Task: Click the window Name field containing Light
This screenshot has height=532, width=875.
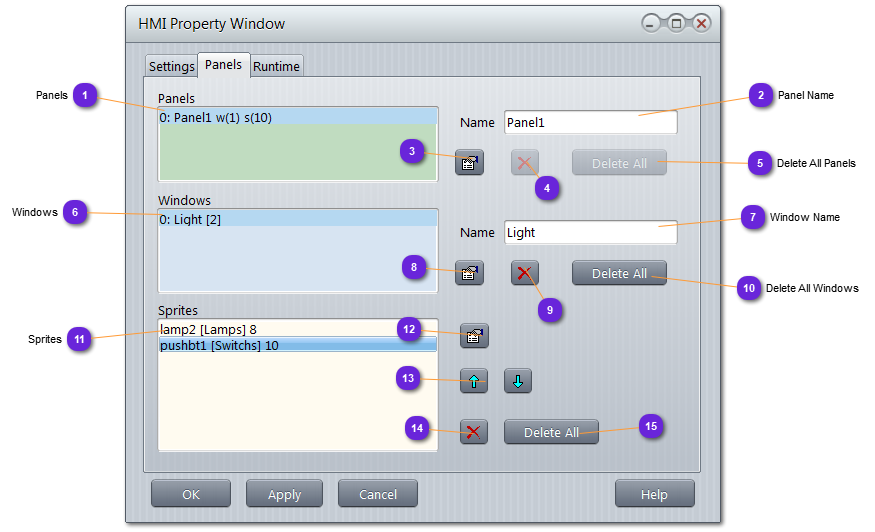Action: point(590,233)
